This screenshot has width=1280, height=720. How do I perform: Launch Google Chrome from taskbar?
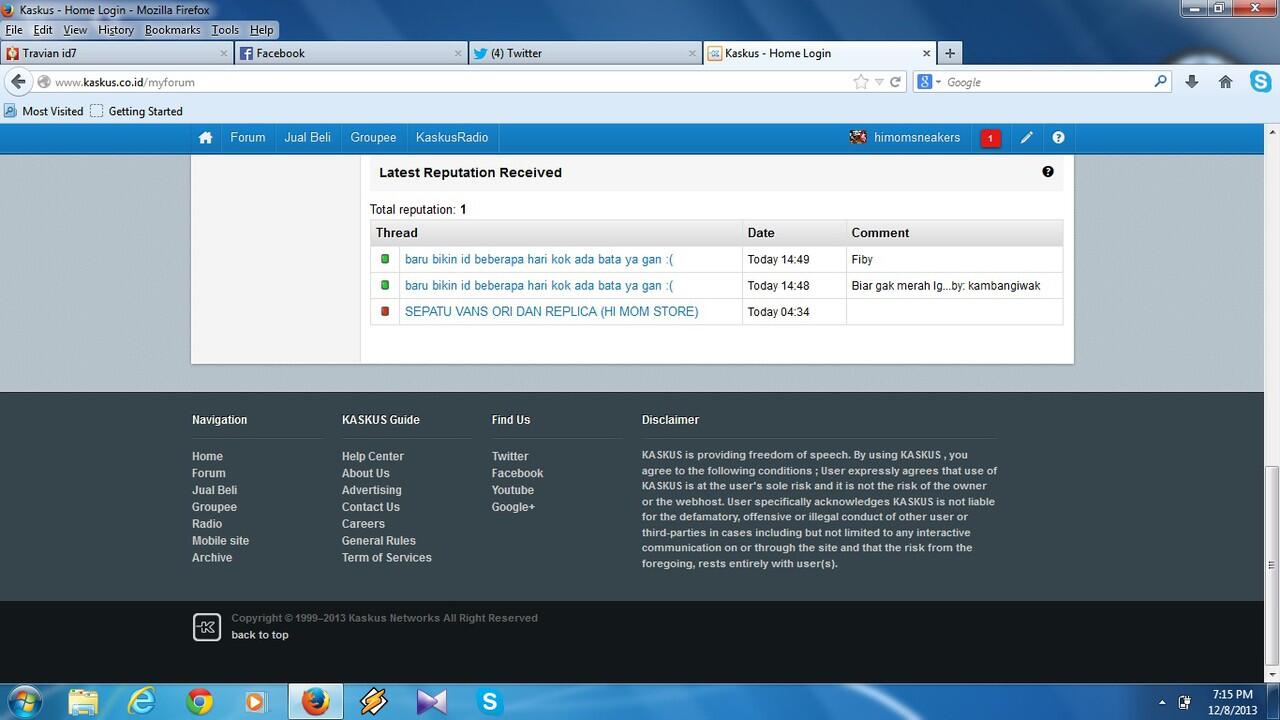pos(200,702)
